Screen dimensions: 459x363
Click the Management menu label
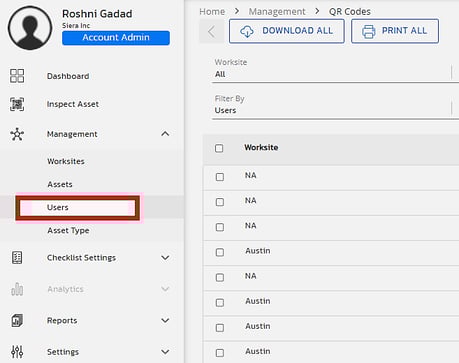click(x=72, y=134)
